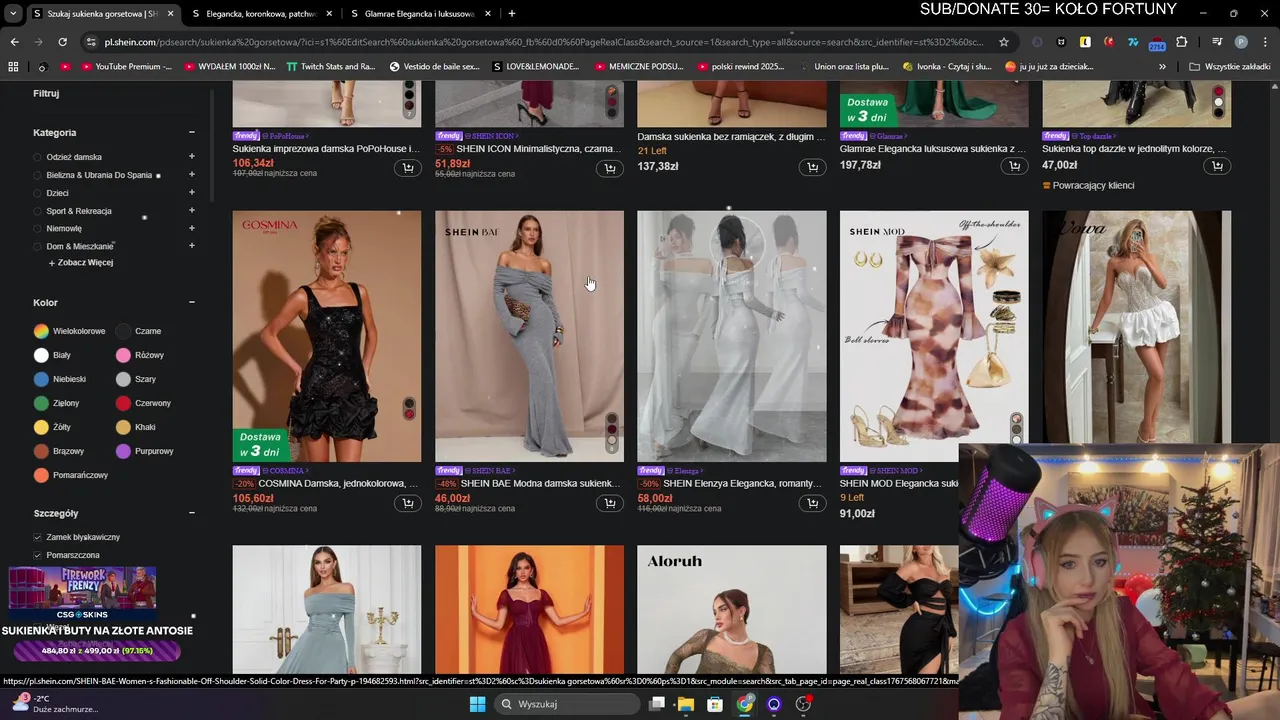Open the COSMINA Damska, jednokolorowa product title
The width and height of the screenshot is (1280, 720).
click(338, 483)
